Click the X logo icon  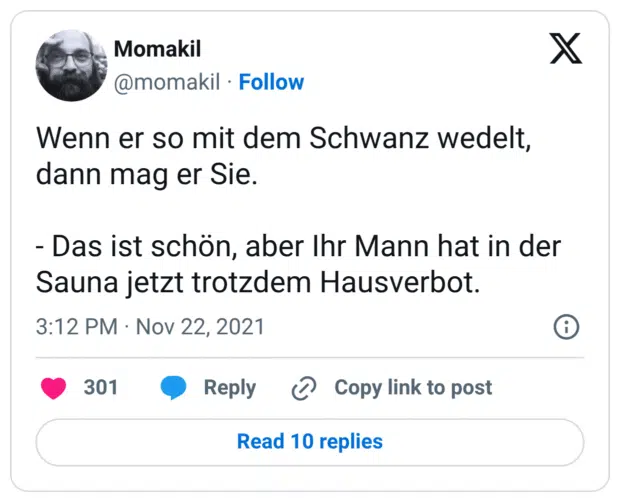565,49
